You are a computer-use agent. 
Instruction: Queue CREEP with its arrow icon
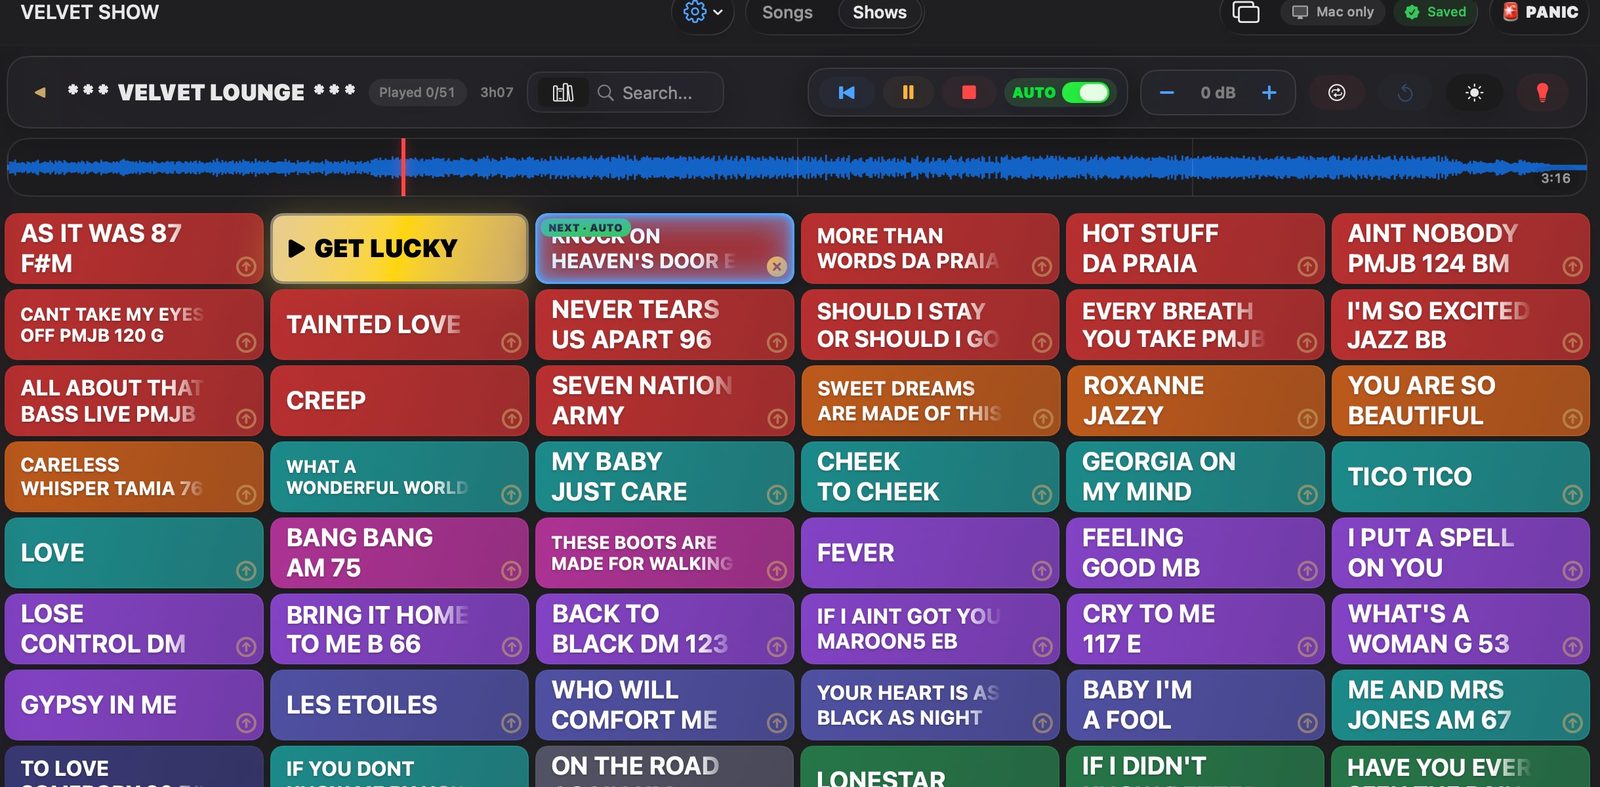[511, 419]
